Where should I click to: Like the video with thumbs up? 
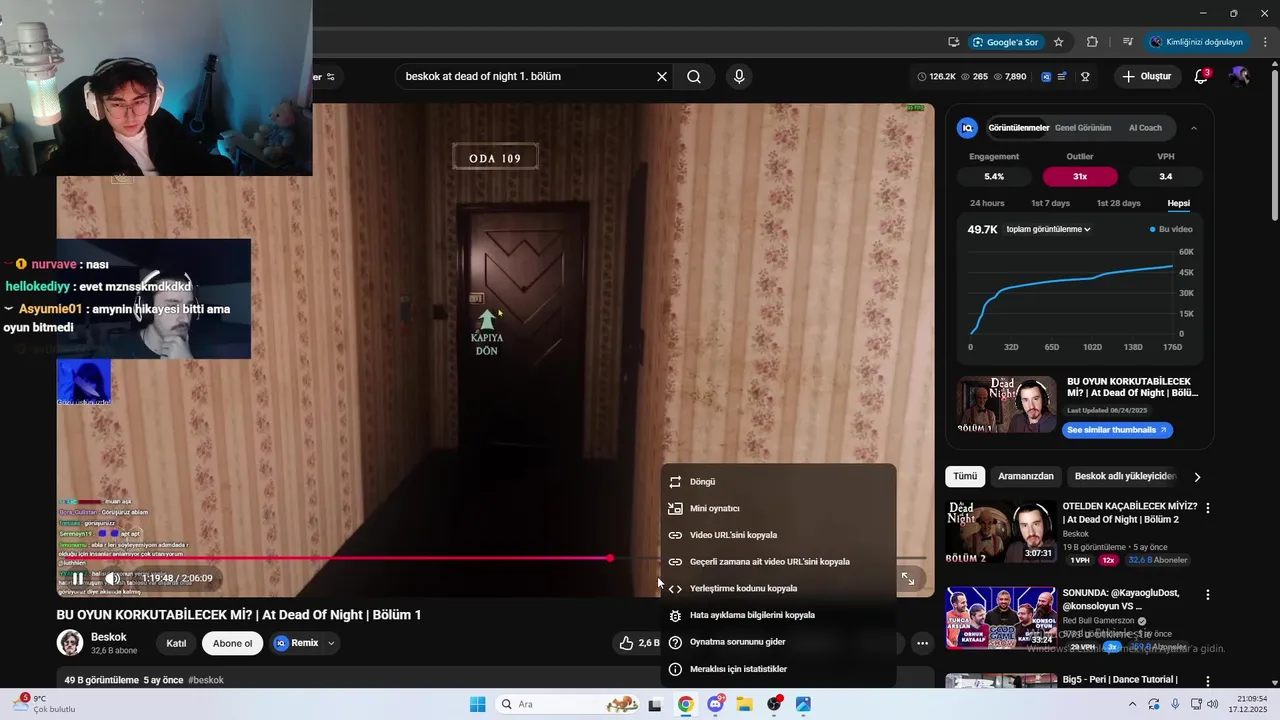click(626, 643)
